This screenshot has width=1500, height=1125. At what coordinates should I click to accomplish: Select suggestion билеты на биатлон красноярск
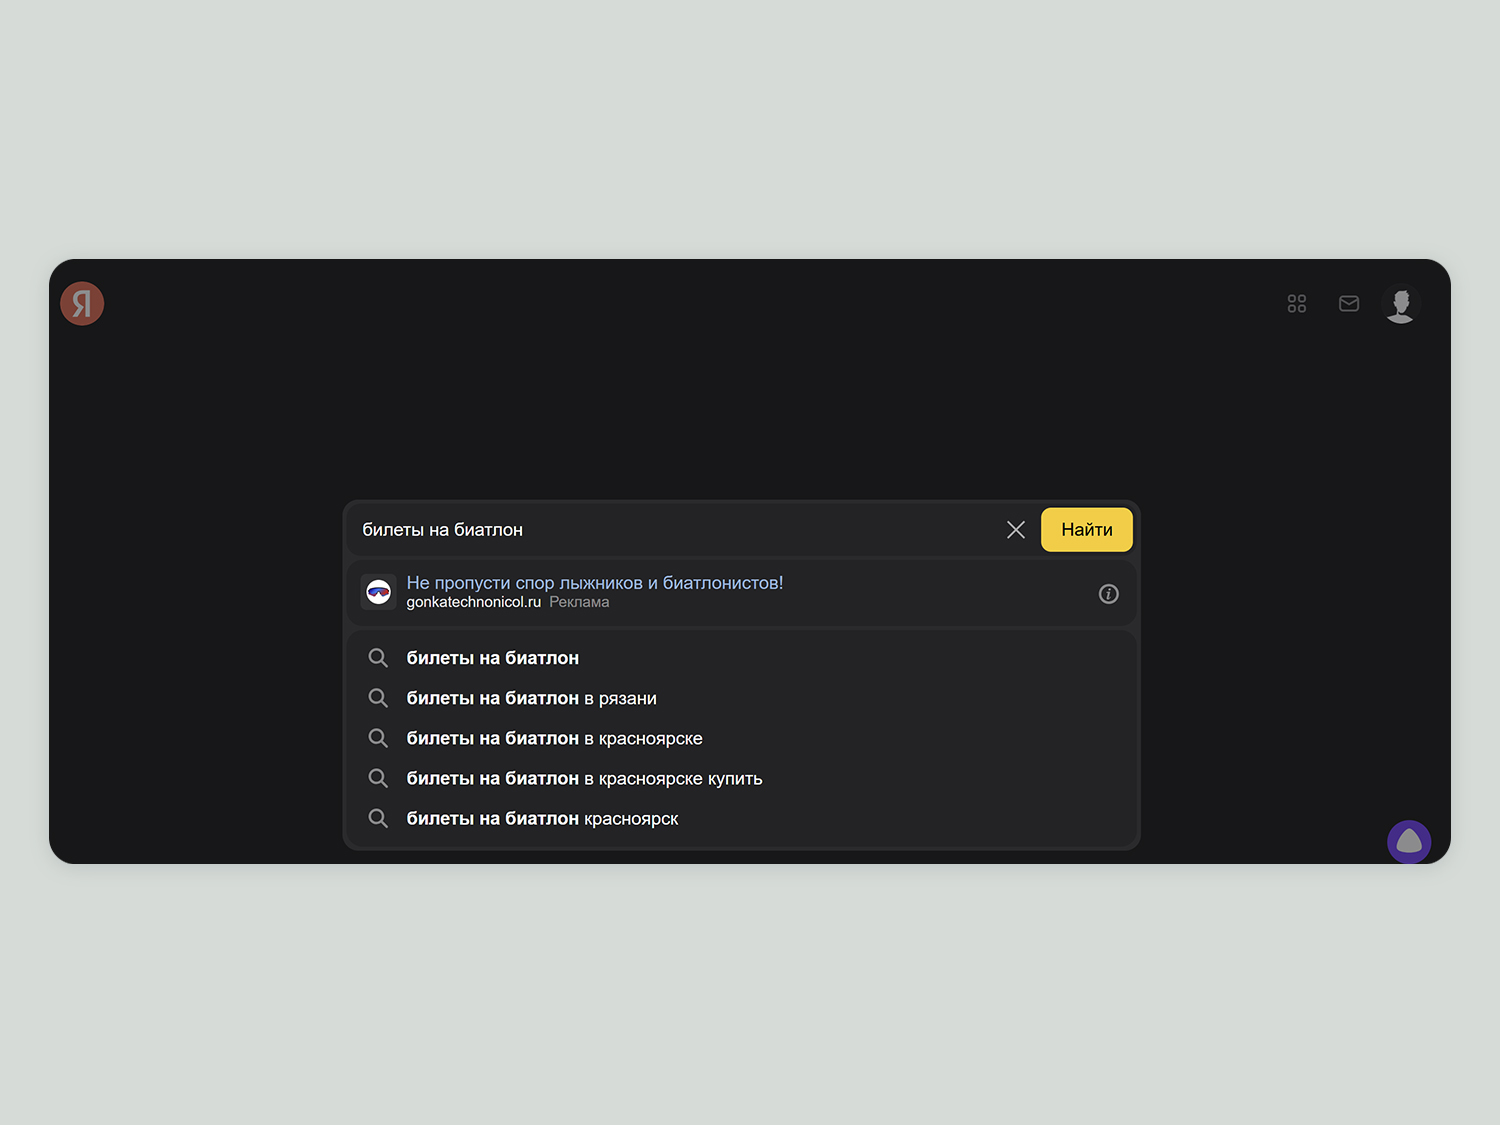point(741,818)
